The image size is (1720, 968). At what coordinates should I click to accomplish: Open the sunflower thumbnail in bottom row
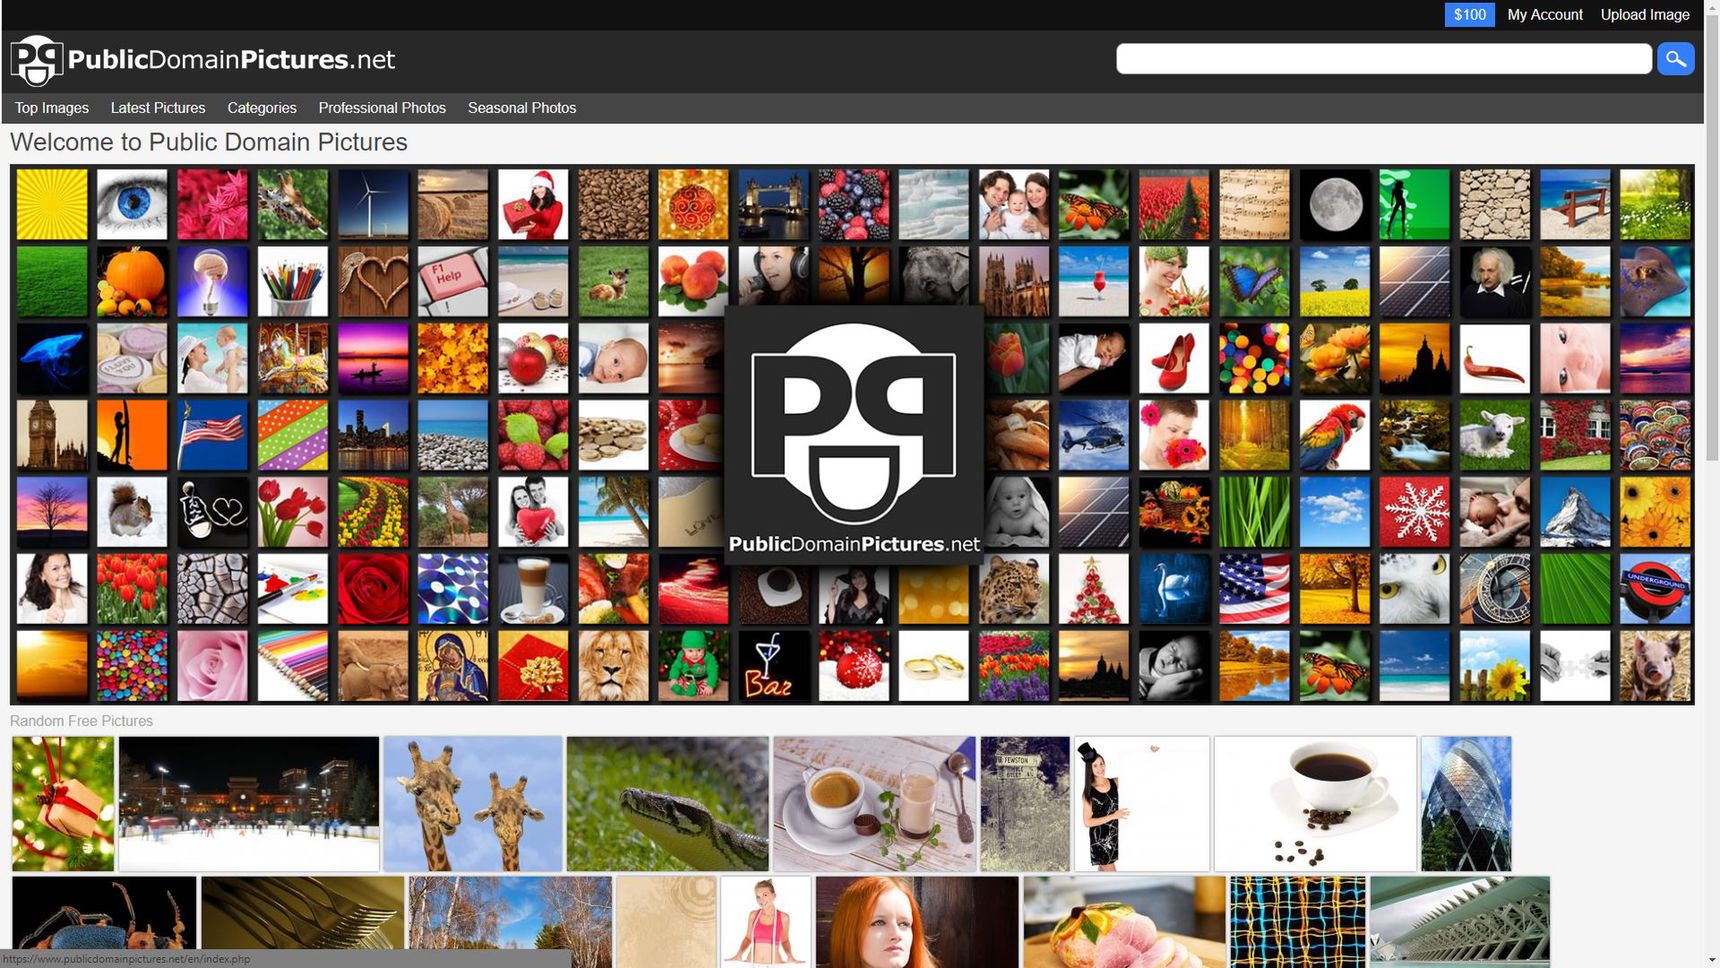(1494, 666)
